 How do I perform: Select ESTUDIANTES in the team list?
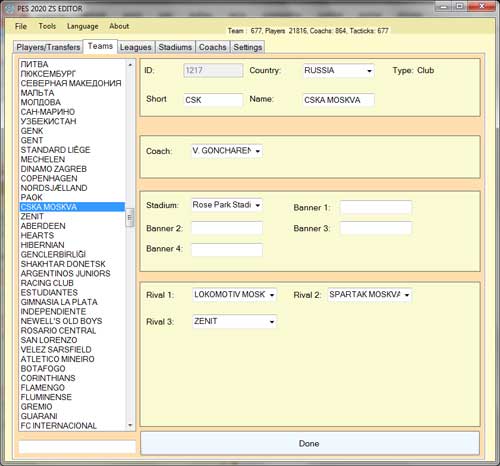tap(72, 292)
